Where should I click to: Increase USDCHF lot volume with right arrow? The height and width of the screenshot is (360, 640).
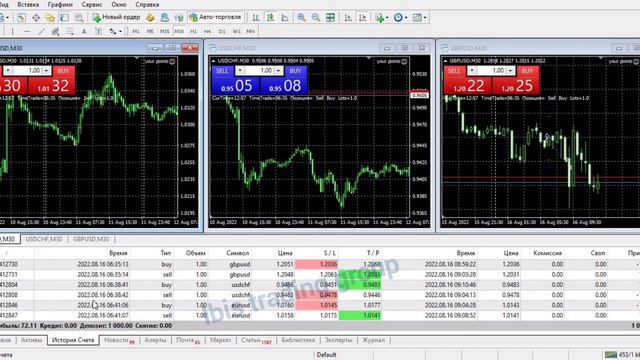pyautogui.click(x=278, y=71)
